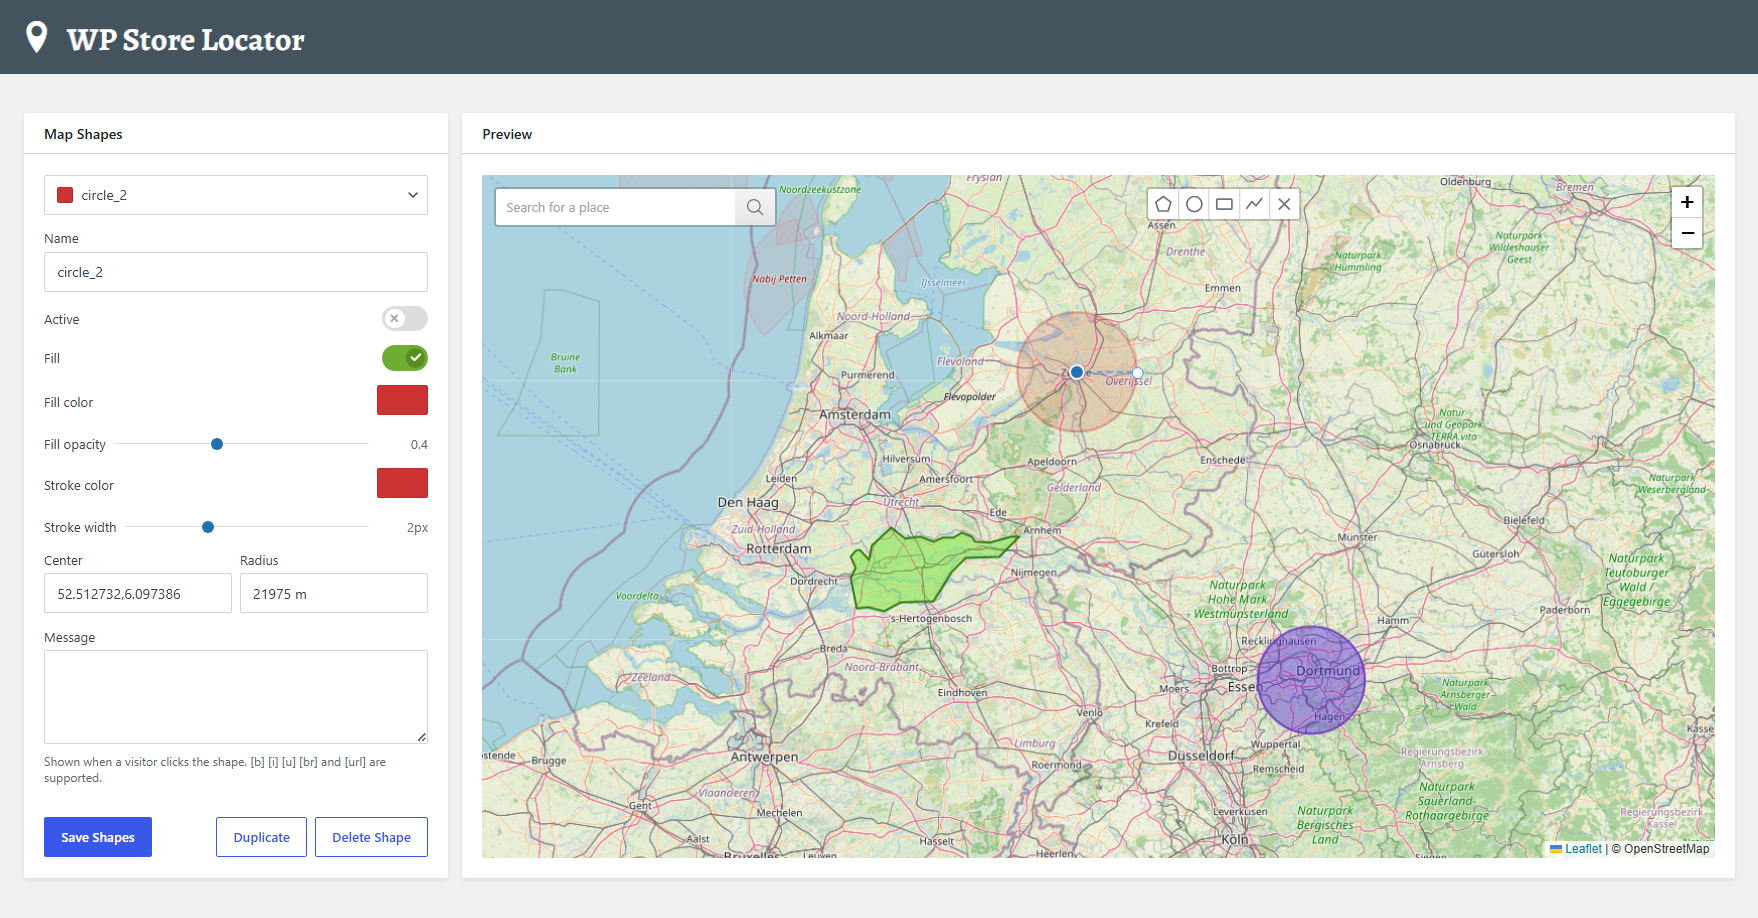Screen dimensions: 1758x918
Task: Click the WP Store Locator title
Action: click(186, 39)
